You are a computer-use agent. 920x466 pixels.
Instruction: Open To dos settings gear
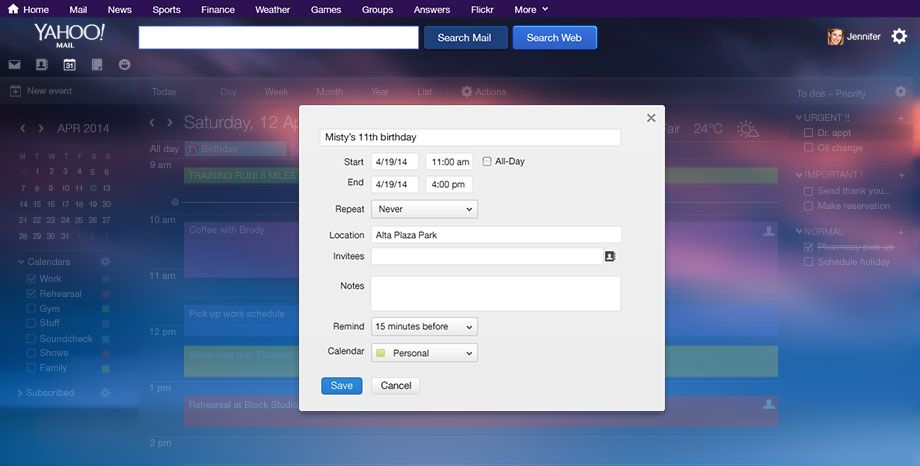901,92
